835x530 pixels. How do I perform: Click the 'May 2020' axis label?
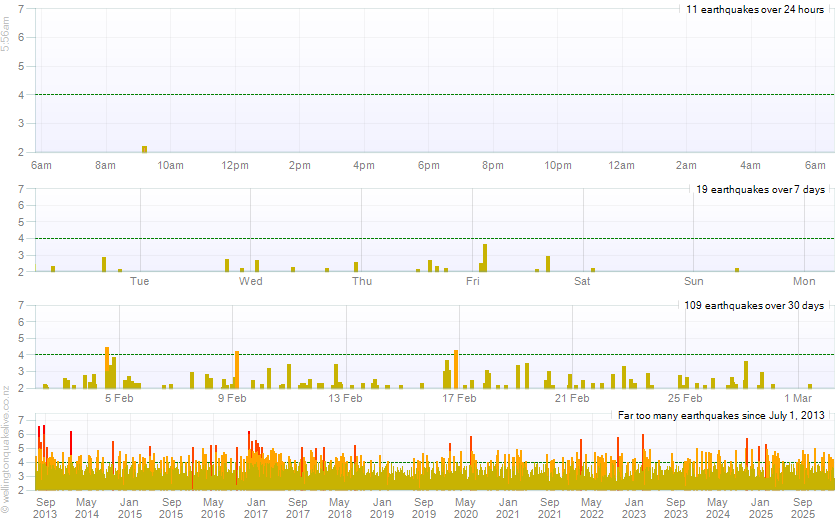pos(466,507)
